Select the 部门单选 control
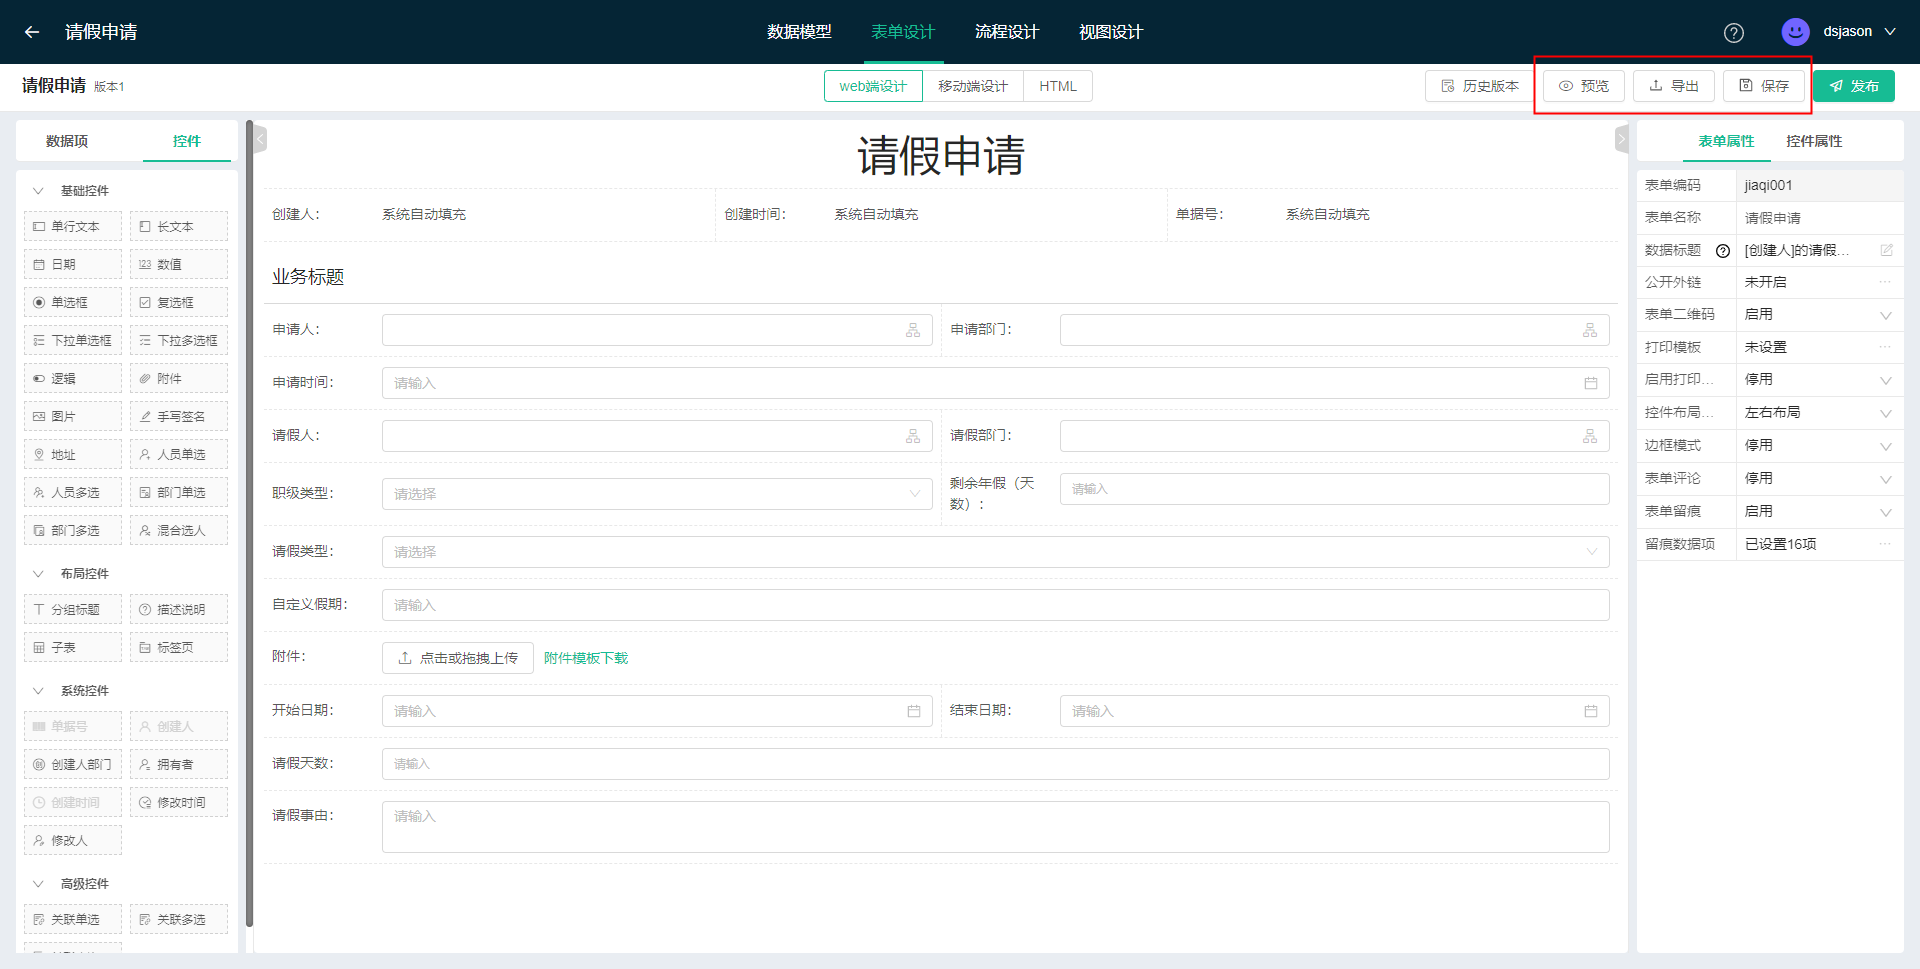This screenshot has width=1920, height=969. coord(179,492)
